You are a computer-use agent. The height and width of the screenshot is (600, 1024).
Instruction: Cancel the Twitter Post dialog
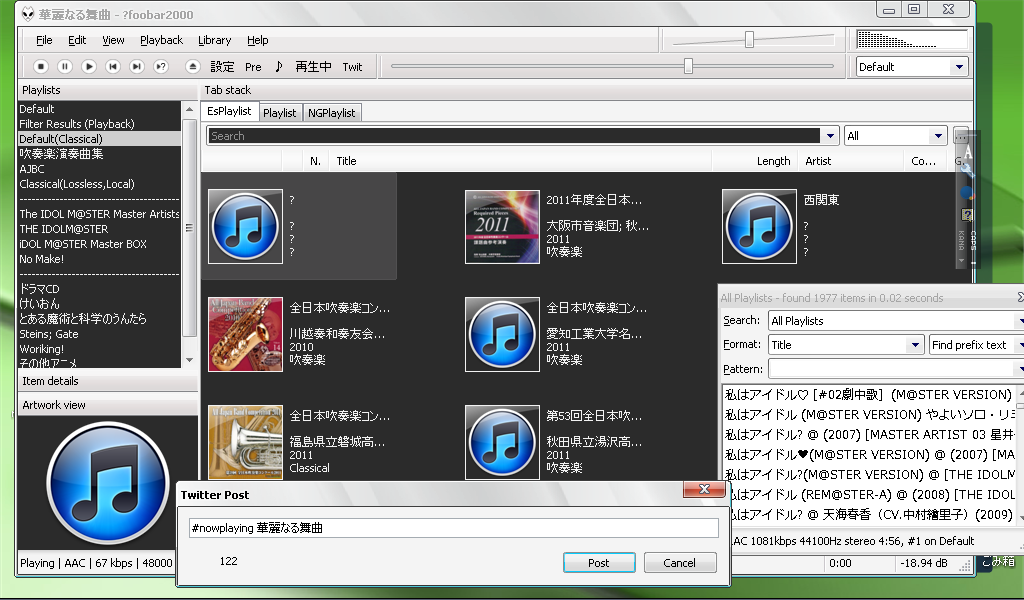[680, 563]
